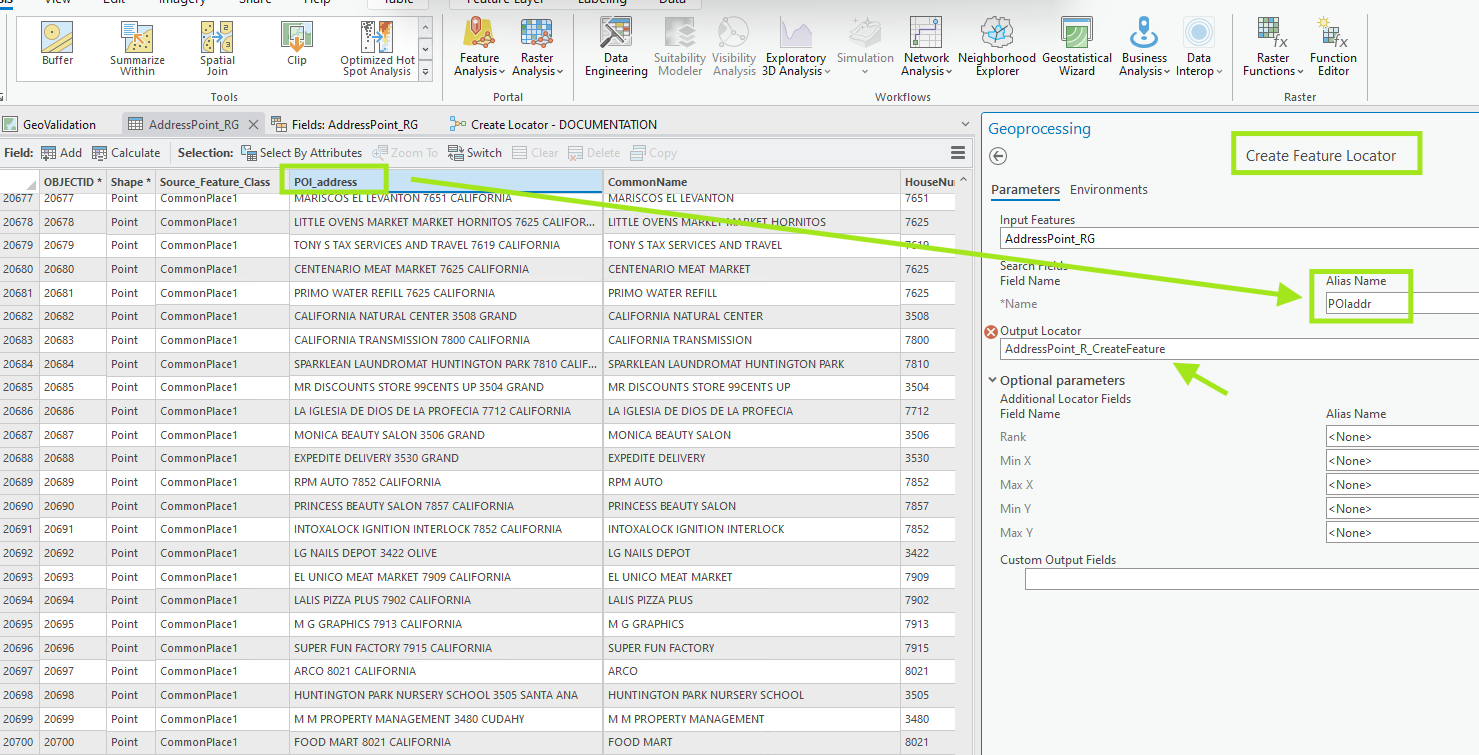Switch to the Parameters tab
1479x755 pixels.
(1025, 190)
